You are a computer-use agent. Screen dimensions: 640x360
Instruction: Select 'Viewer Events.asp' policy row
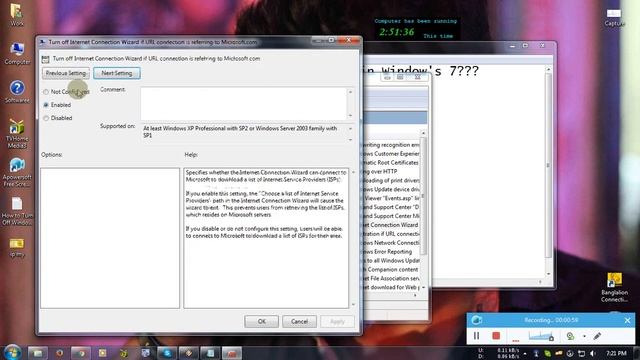click(x=391, y=198)
